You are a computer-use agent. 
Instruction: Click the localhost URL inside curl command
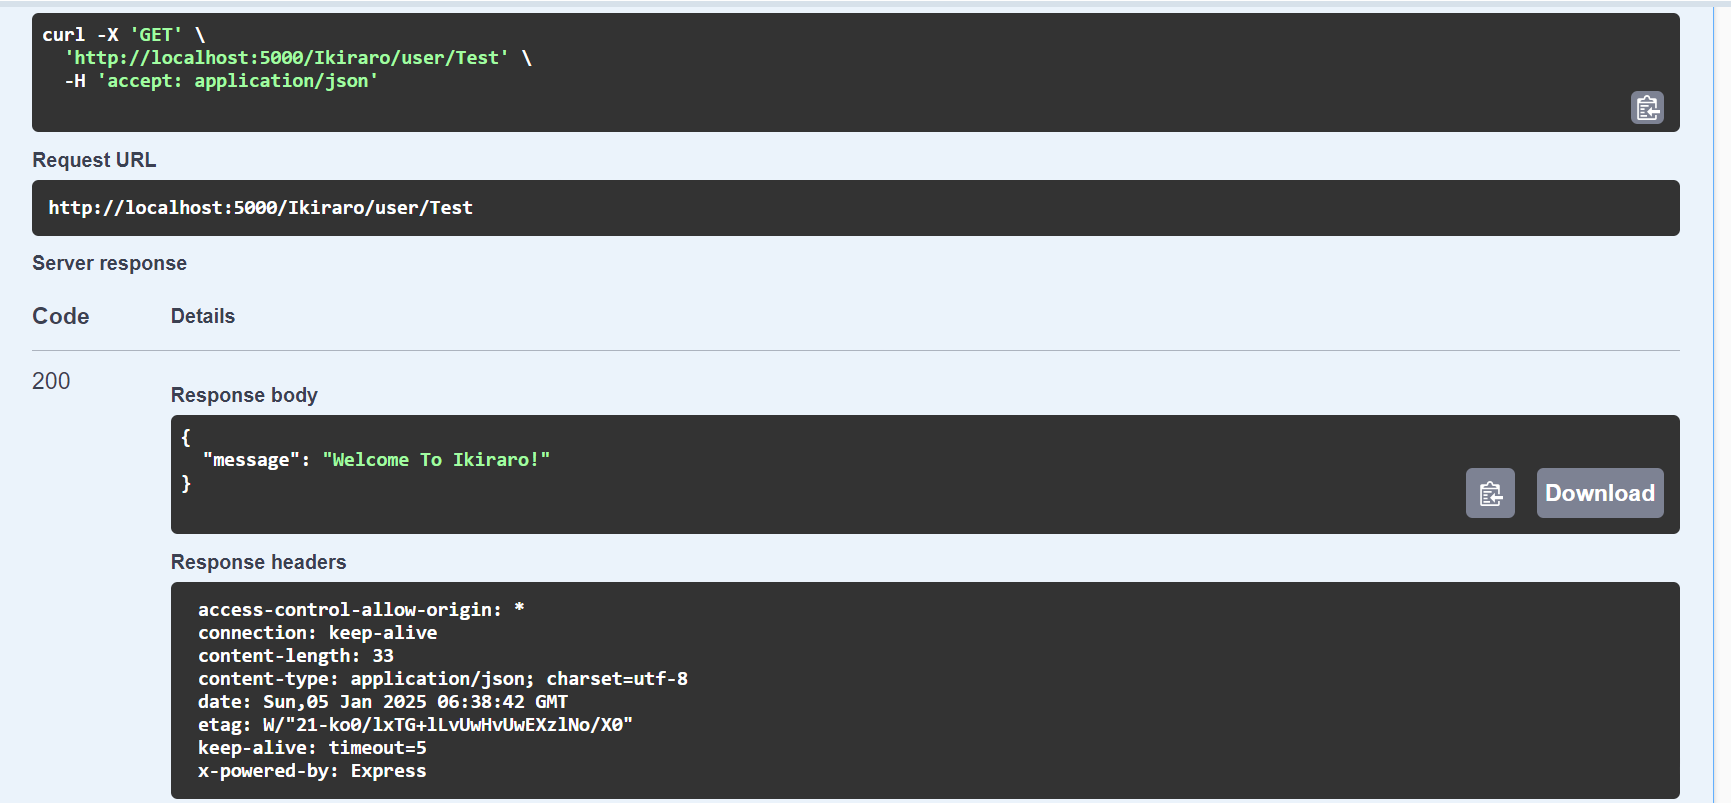[287, 58]
